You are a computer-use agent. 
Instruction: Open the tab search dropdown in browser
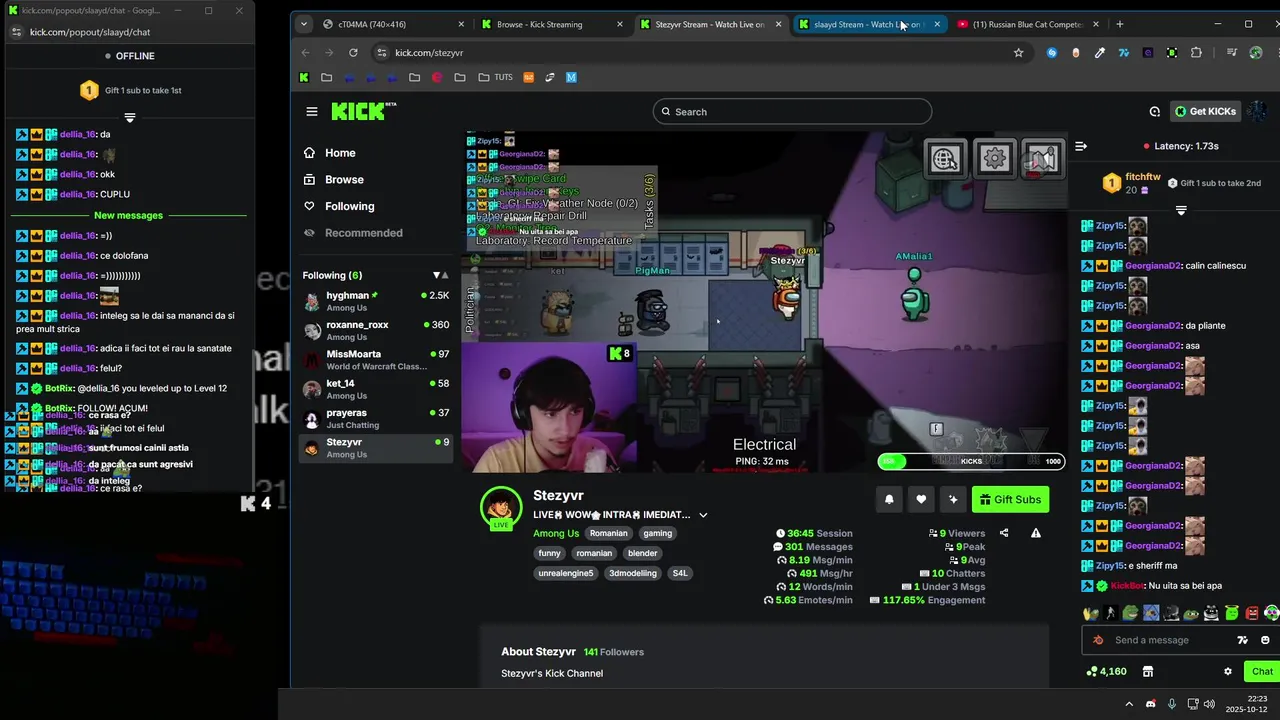[x=306, y=24]
